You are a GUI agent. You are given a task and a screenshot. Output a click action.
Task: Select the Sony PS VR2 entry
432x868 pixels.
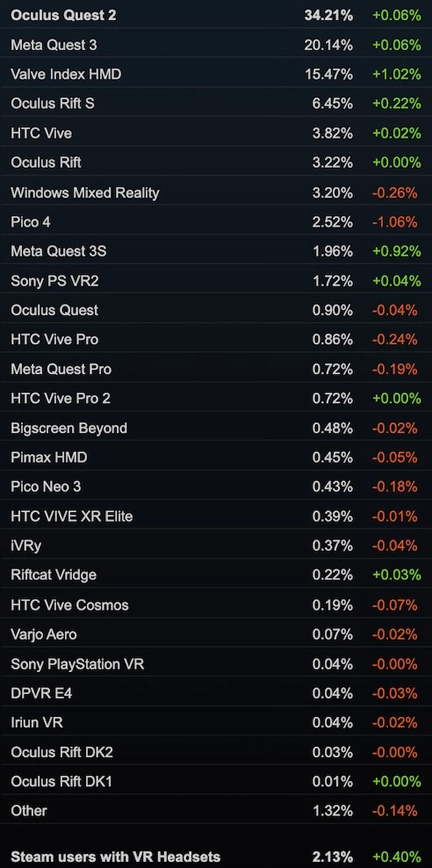click(x=216, y=281)
